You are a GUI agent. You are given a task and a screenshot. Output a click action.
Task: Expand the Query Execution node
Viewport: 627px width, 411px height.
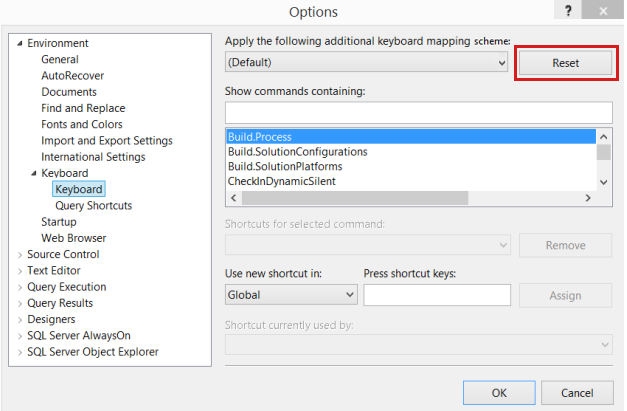click(20, 287)
